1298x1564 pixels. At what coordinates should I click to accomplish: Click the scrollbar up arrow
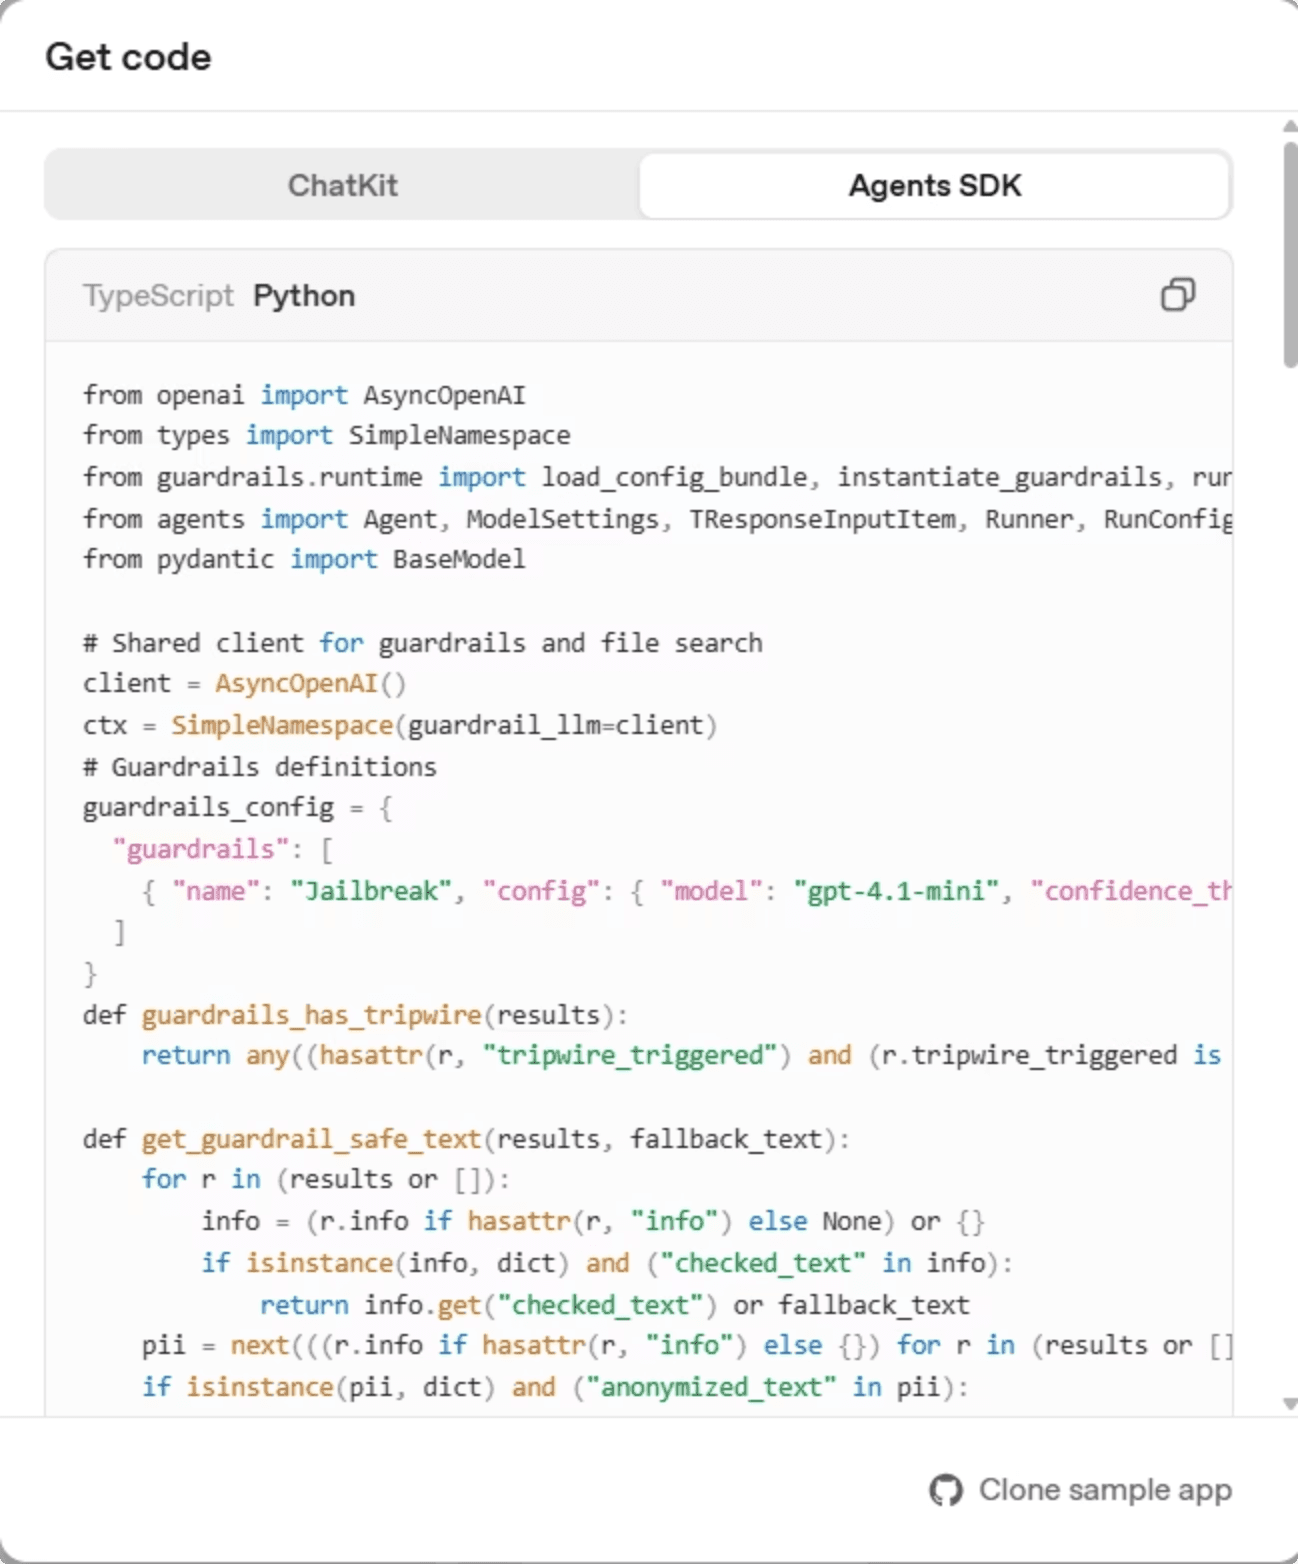point(1290,126)
